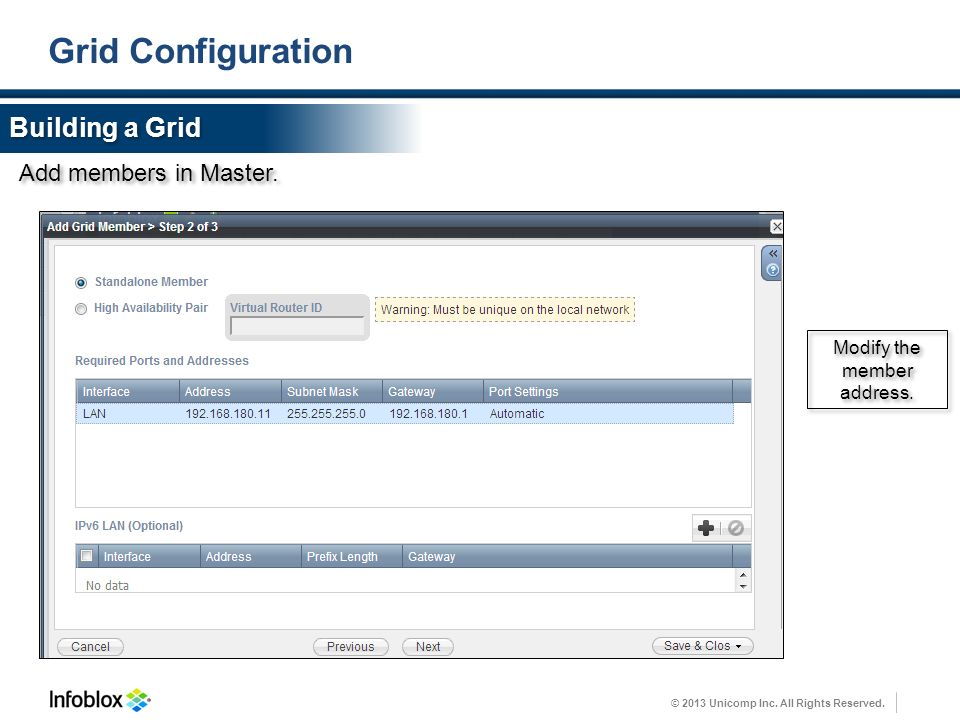Click the Address column header in ports table
This screenshot has height=720, width=960.
click(x=230, y=391)
